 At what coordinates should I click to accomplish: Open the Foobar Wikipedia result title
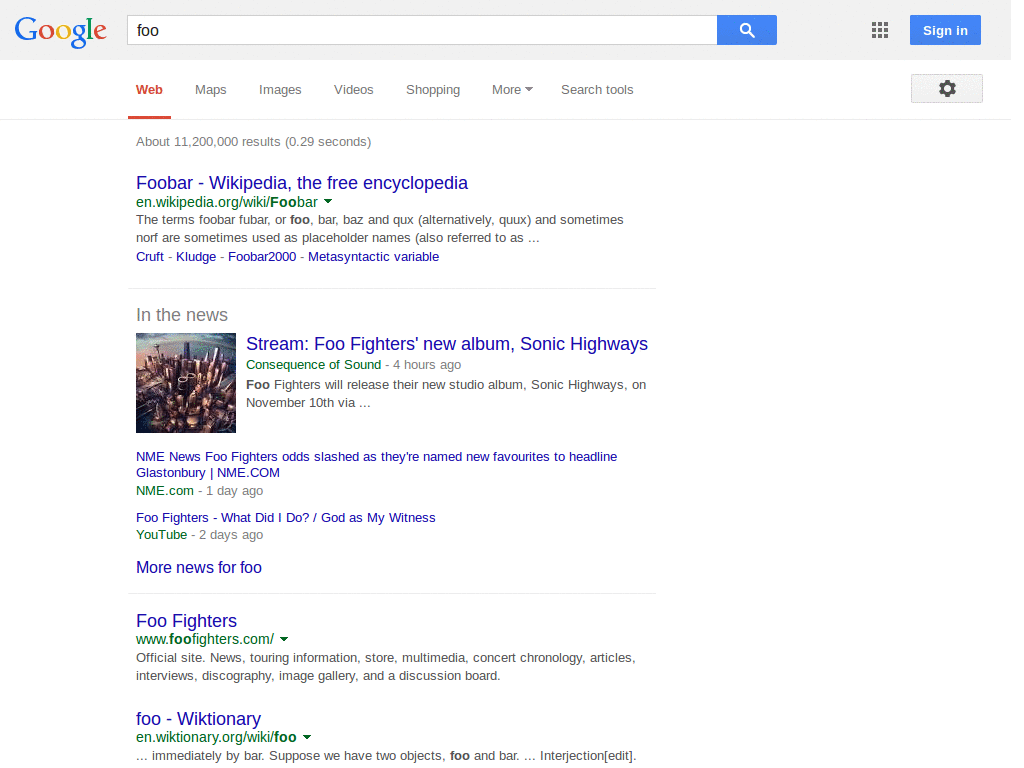click(302, 183)
